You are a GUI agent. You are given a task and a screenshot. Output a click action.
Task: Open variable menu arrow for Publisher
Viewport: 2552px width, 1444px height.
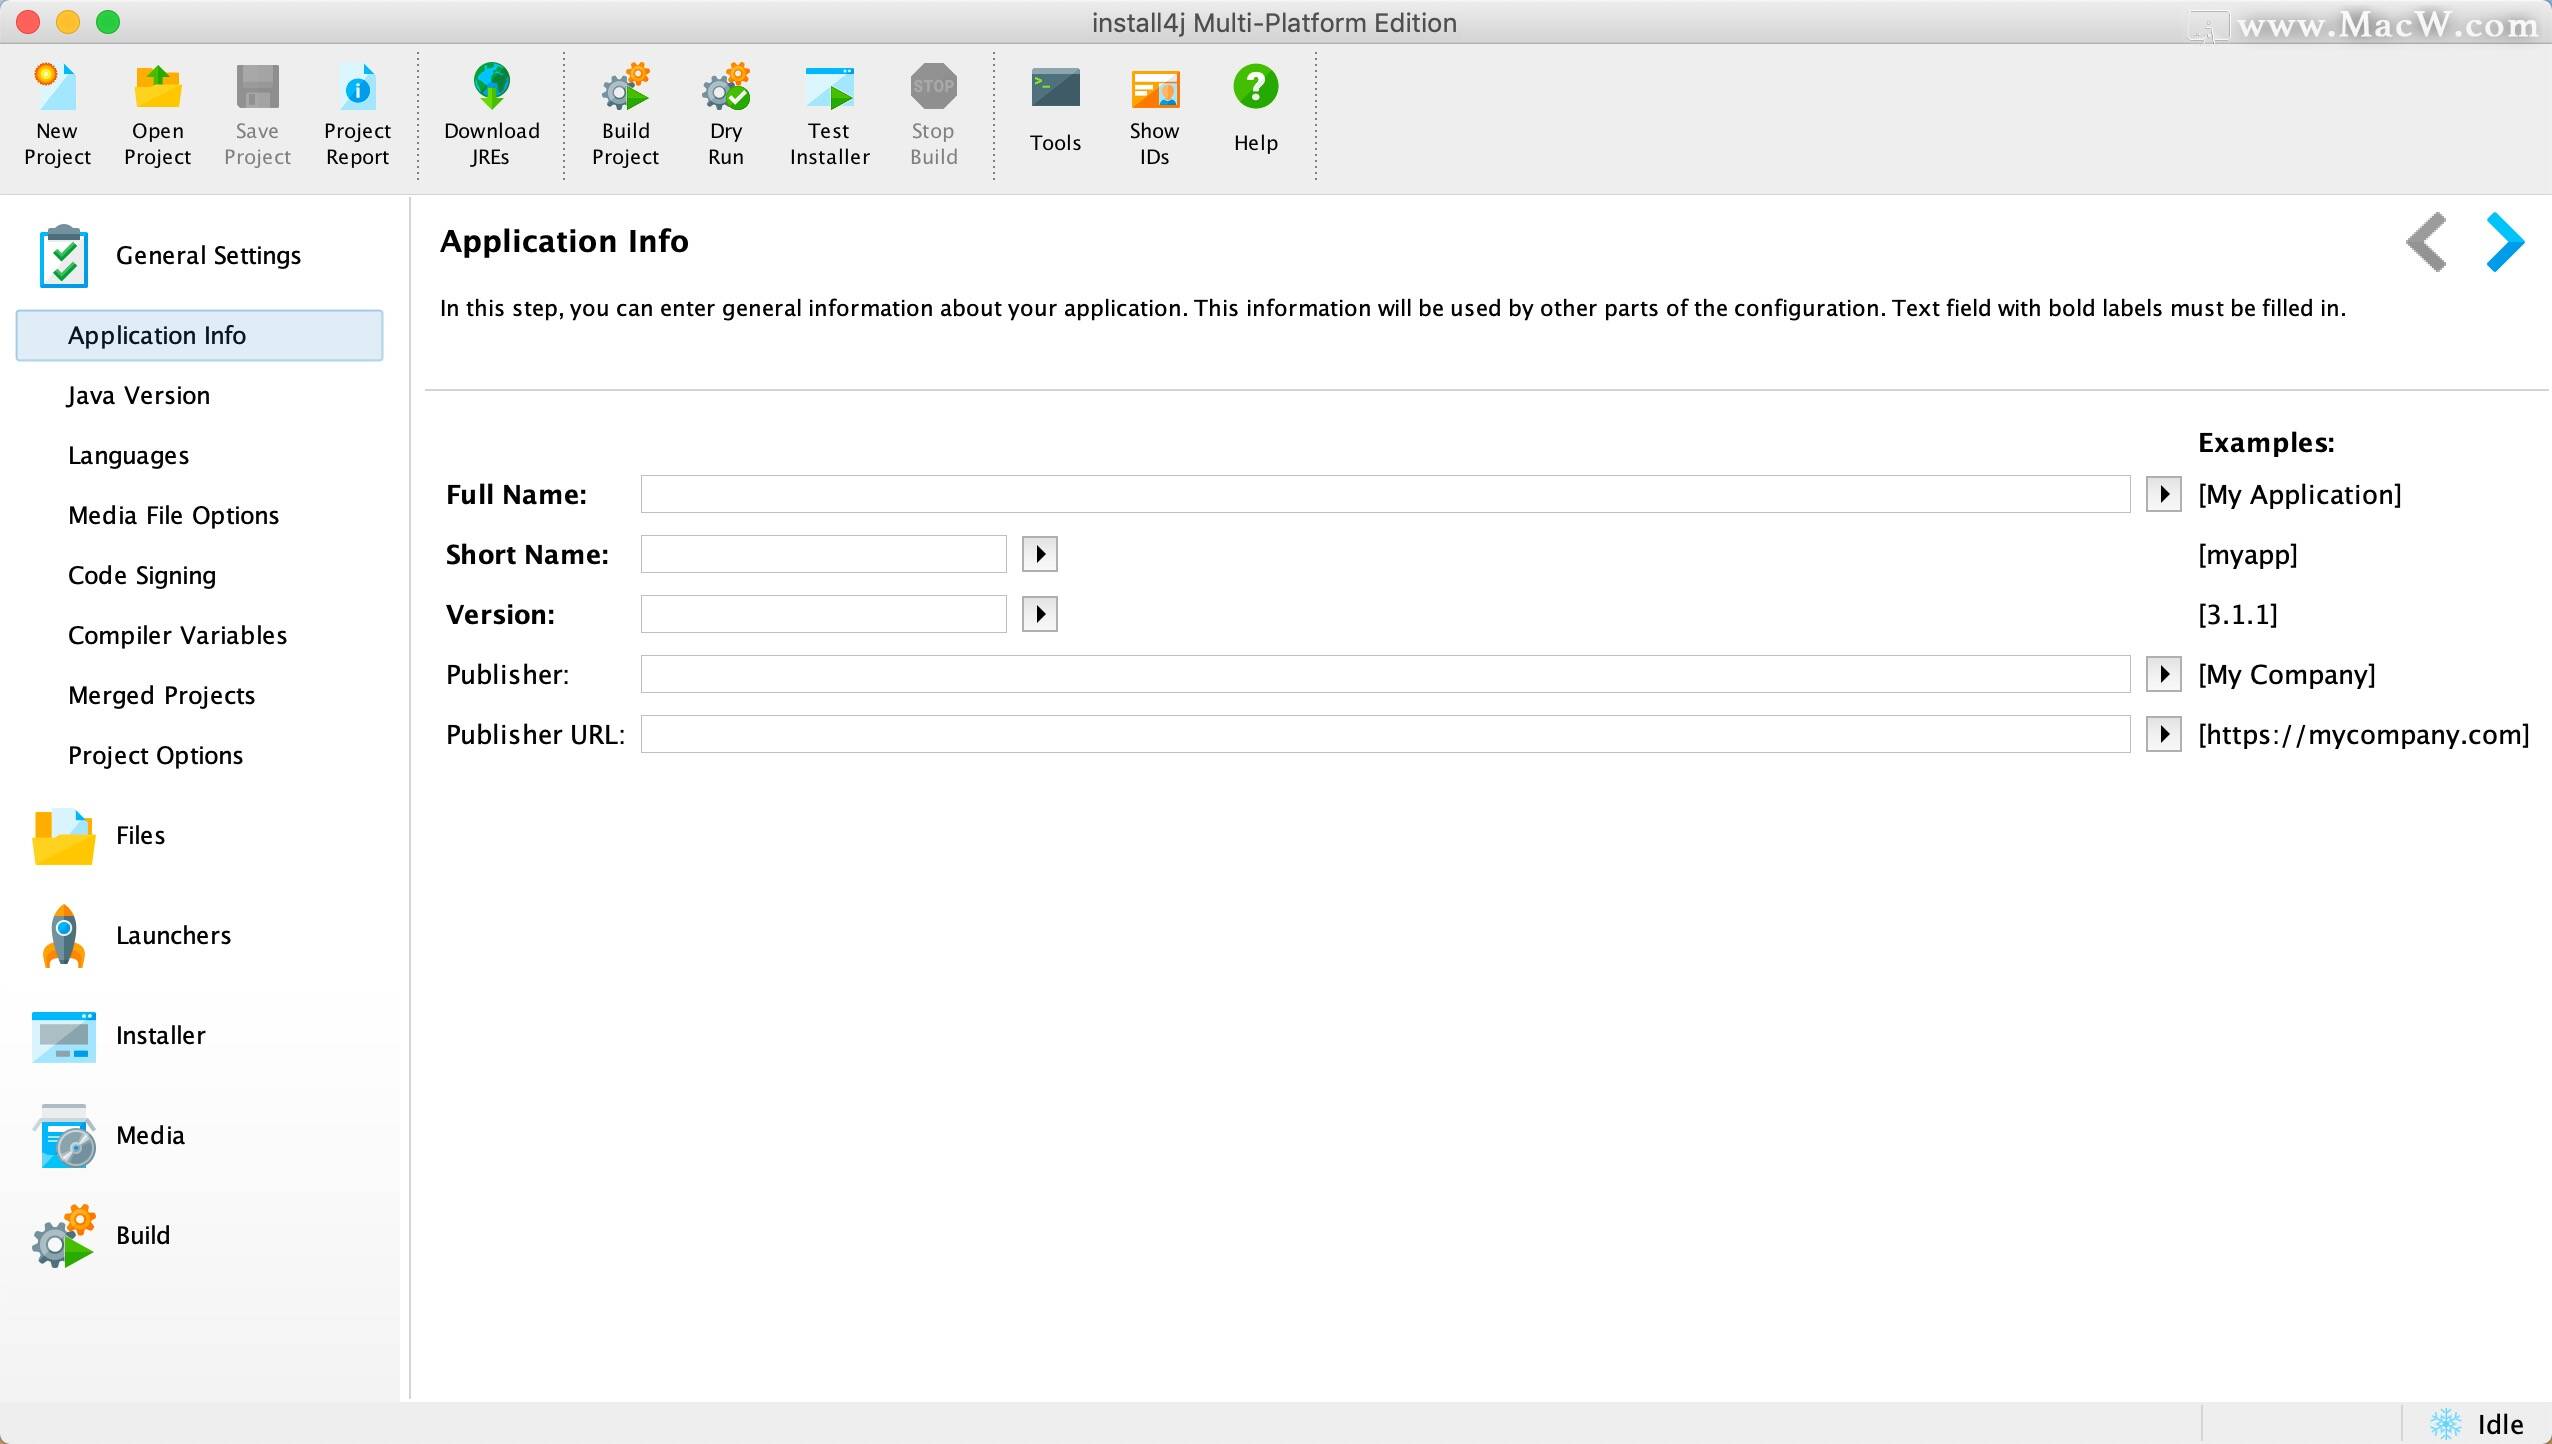click(2164, 674)
